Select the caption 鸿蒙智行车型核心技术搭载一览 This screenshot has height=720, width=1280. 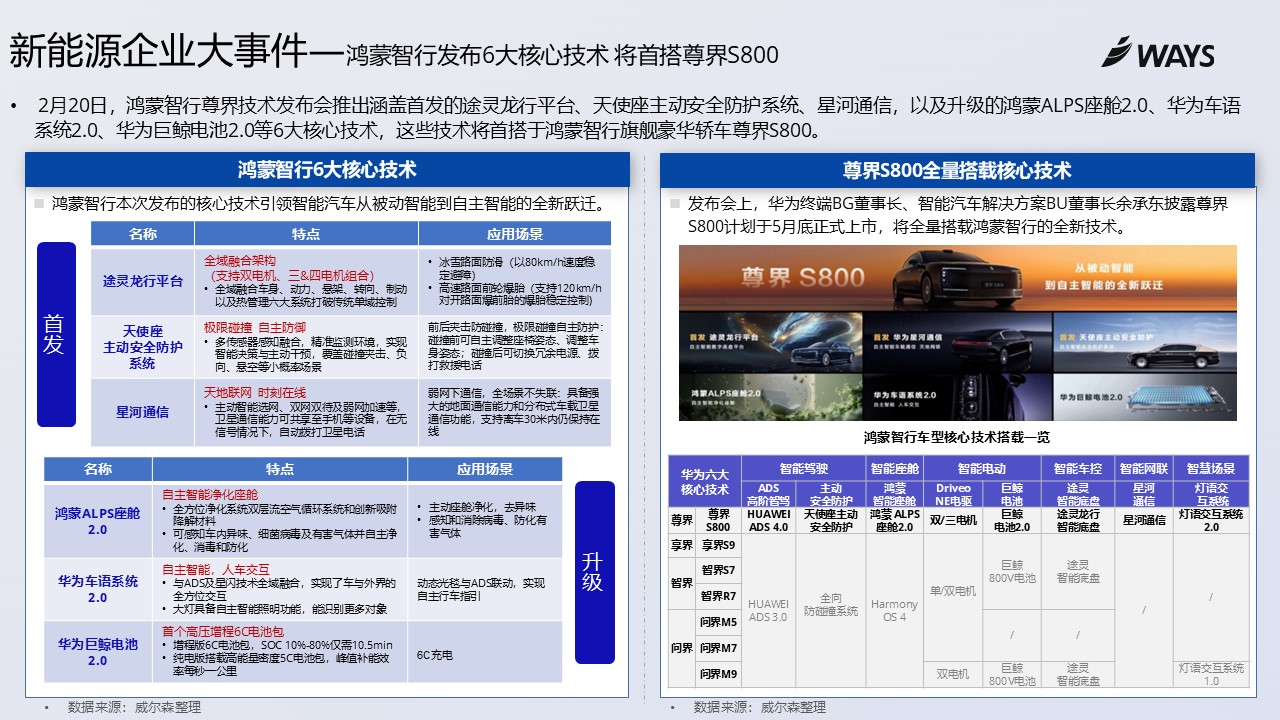[957, 437]
